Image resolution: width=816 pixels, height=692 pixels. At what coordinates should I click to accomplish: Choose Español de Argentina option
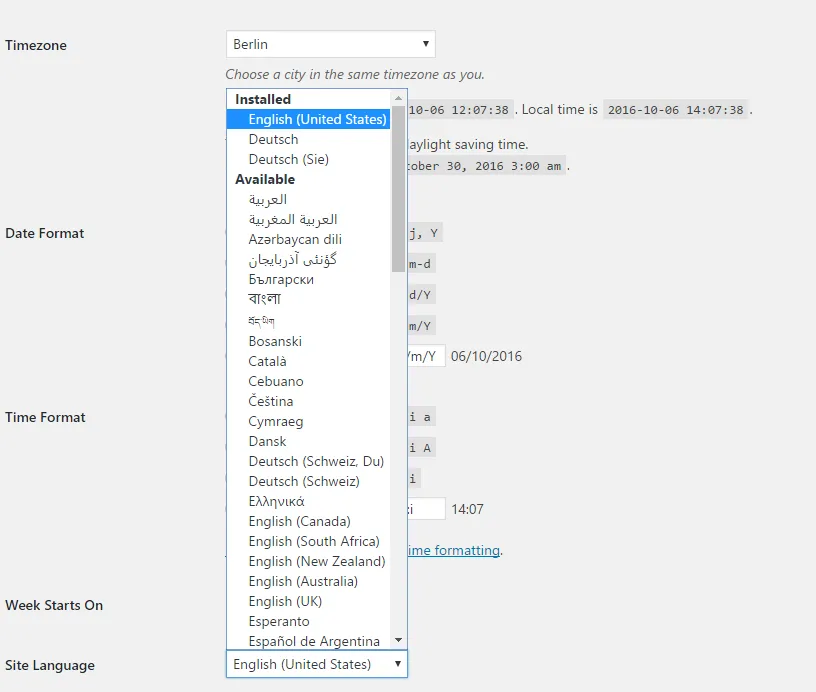(308, 641)
